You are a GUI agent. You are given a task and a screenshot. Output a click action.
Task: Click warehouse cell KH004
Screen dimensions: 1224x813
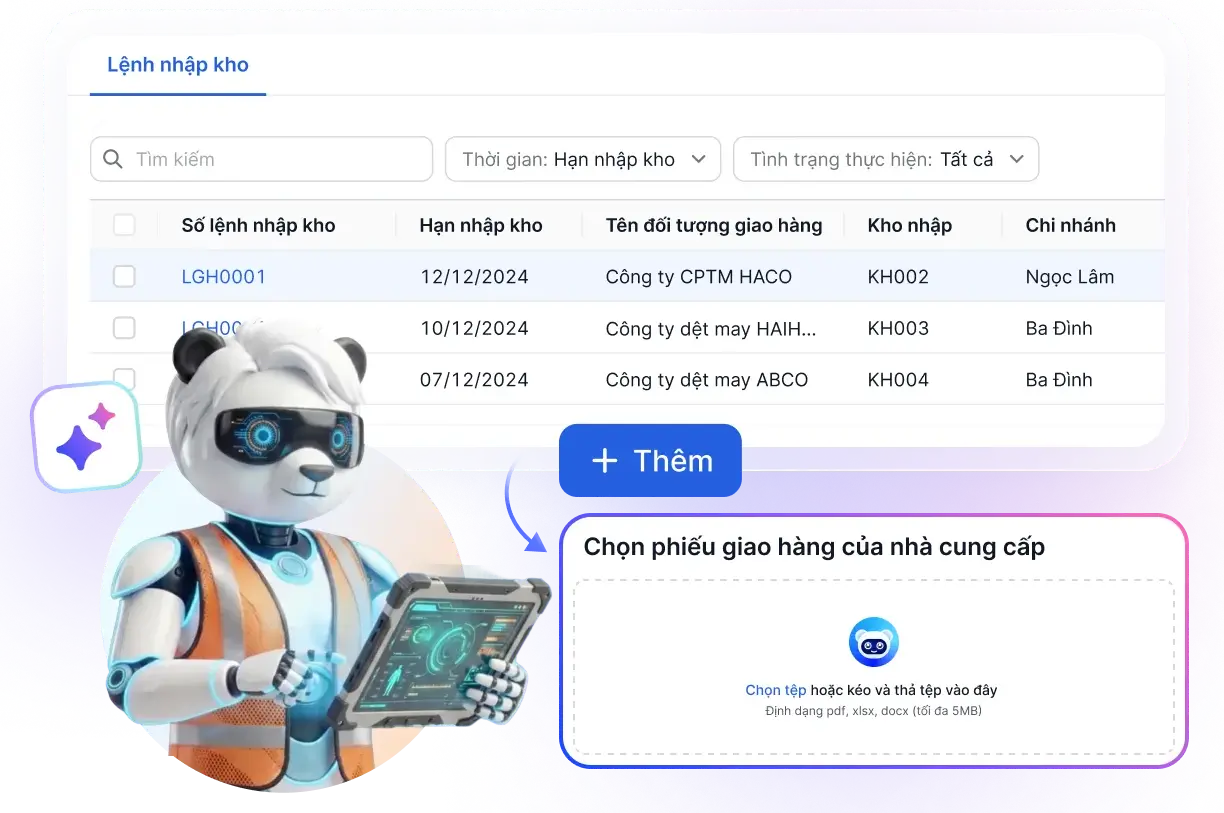point(898,380)
